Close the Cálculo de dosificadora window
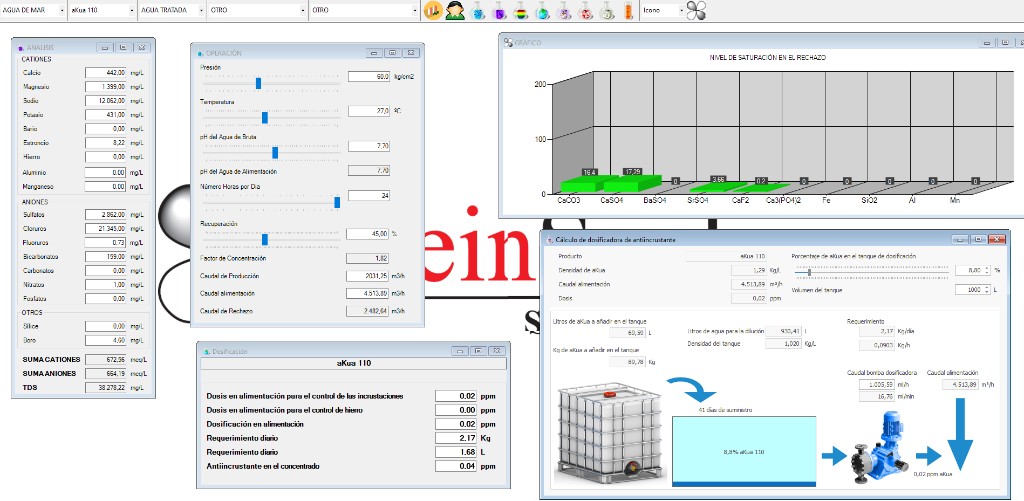Image resolution: width=1024 pixels, height=501 pixels. tap(997, 239)
